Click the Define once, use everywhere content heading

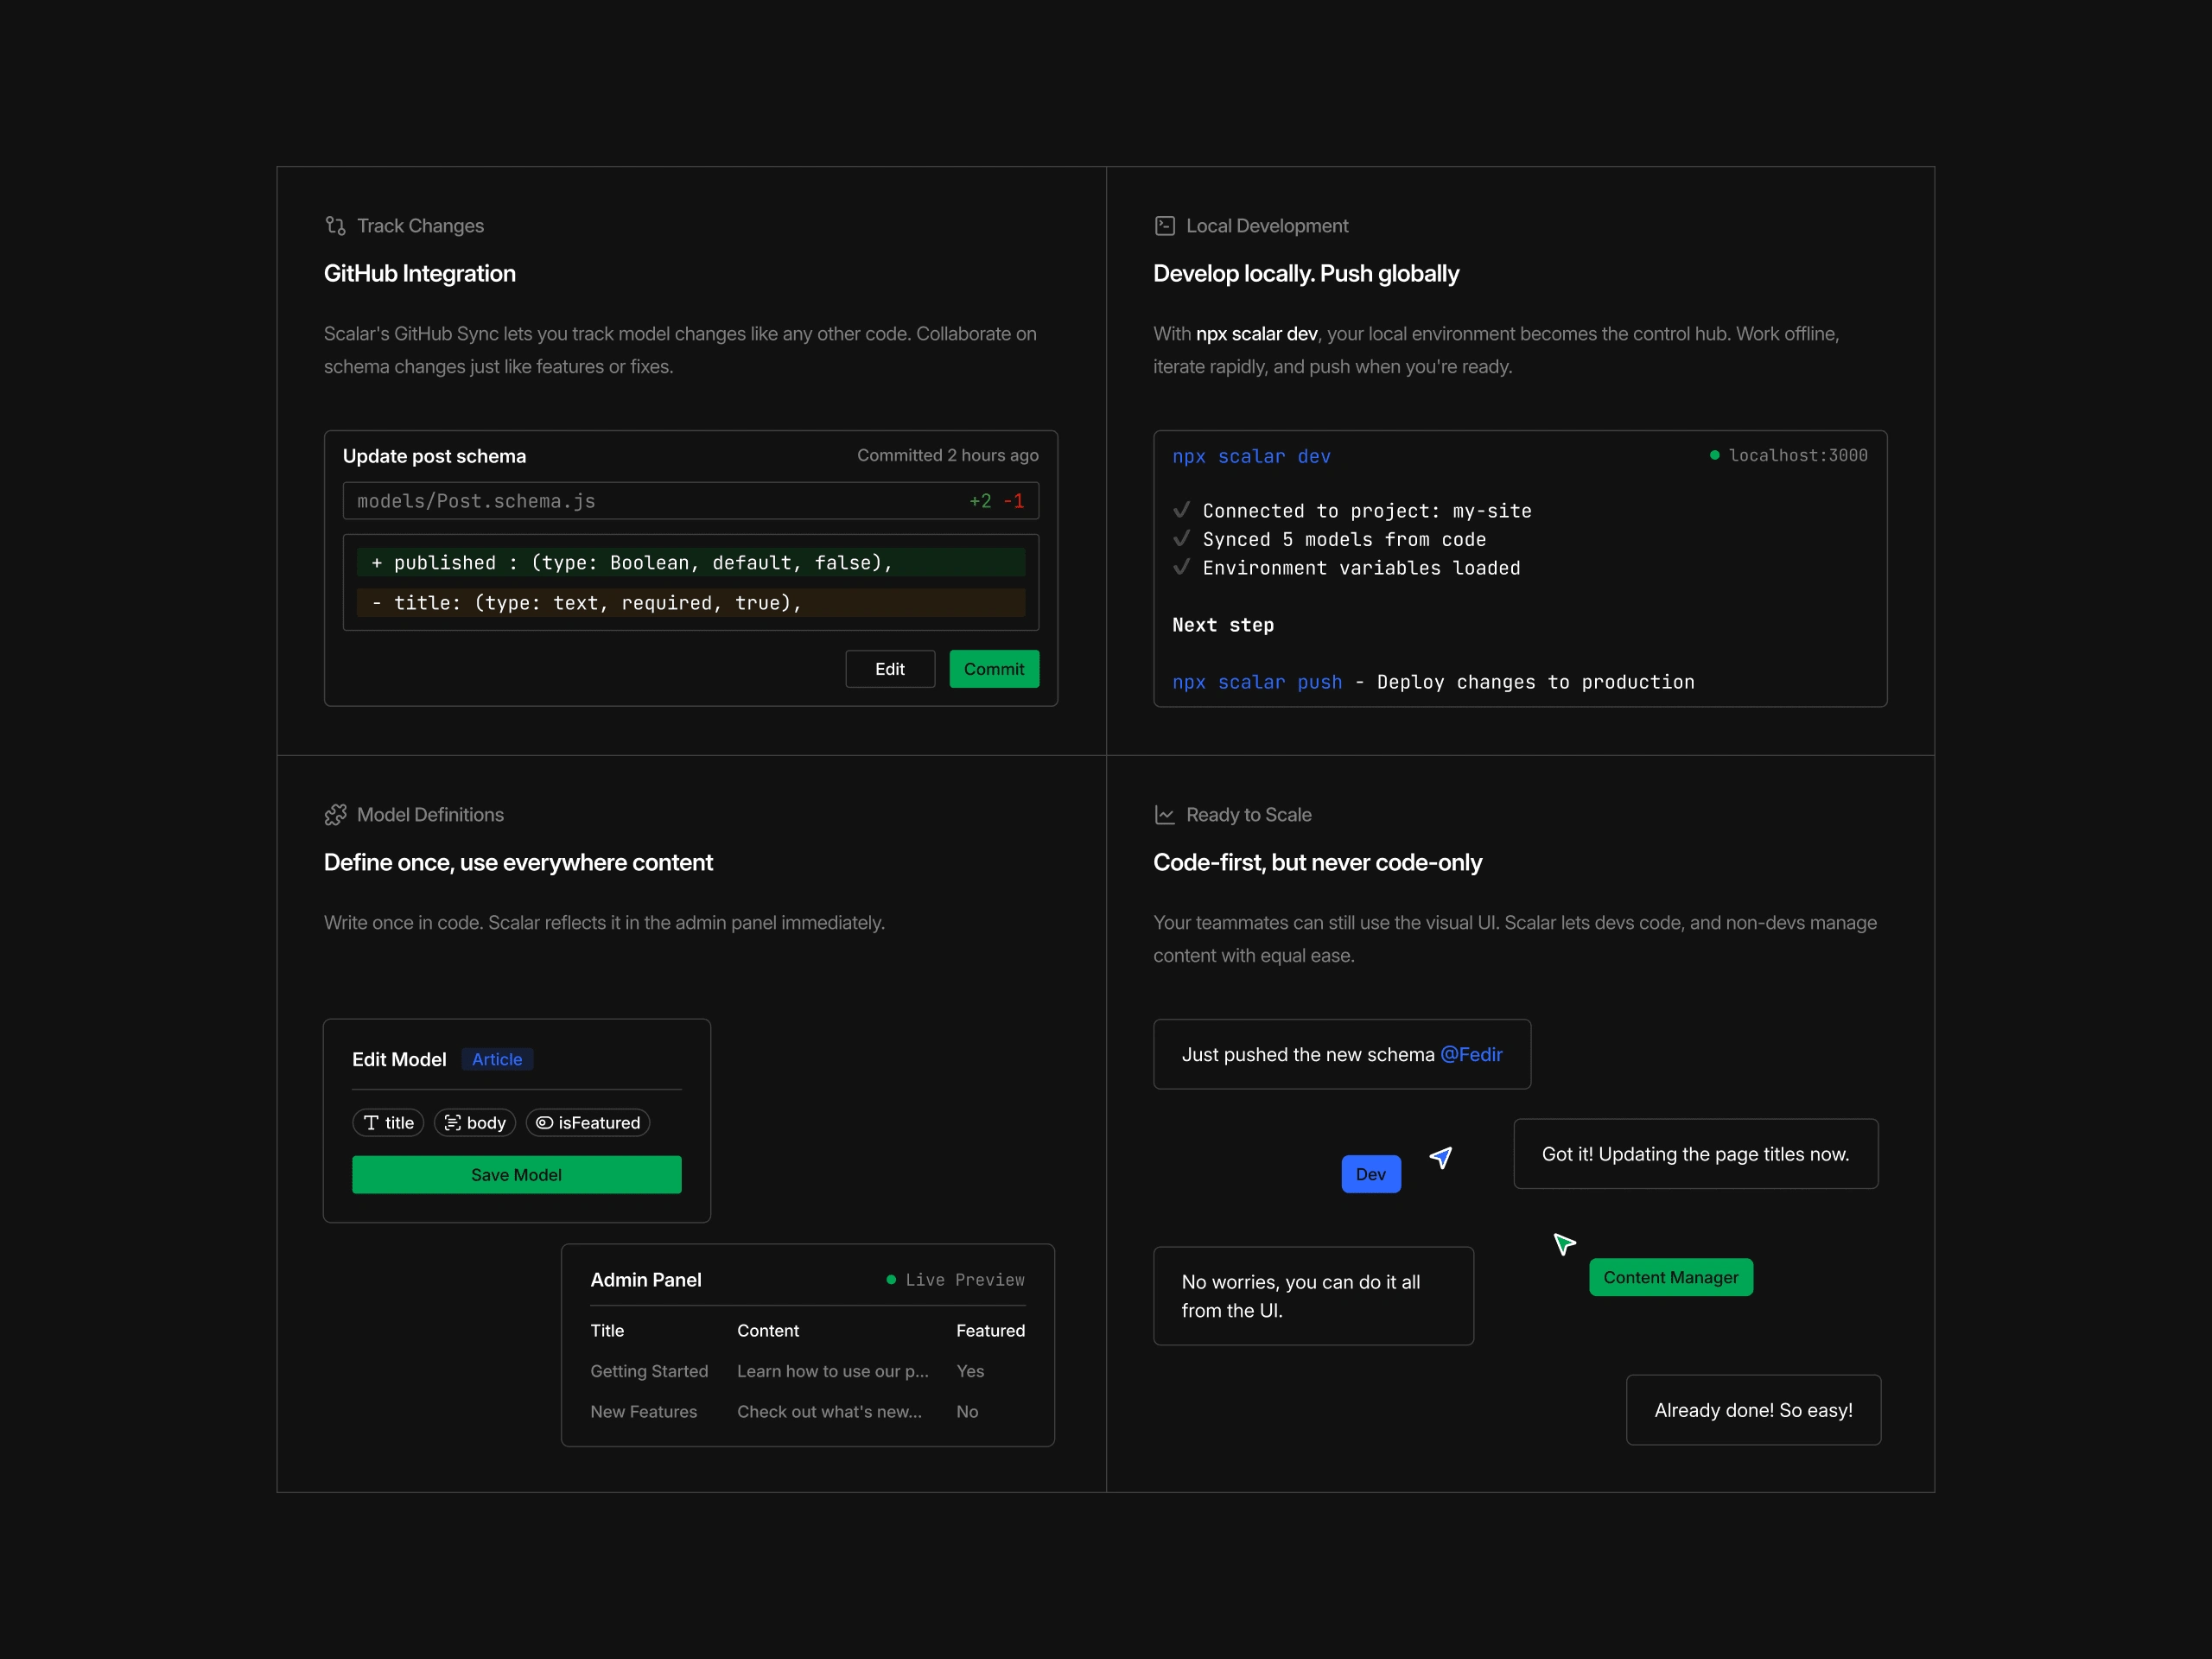point(518,862)
